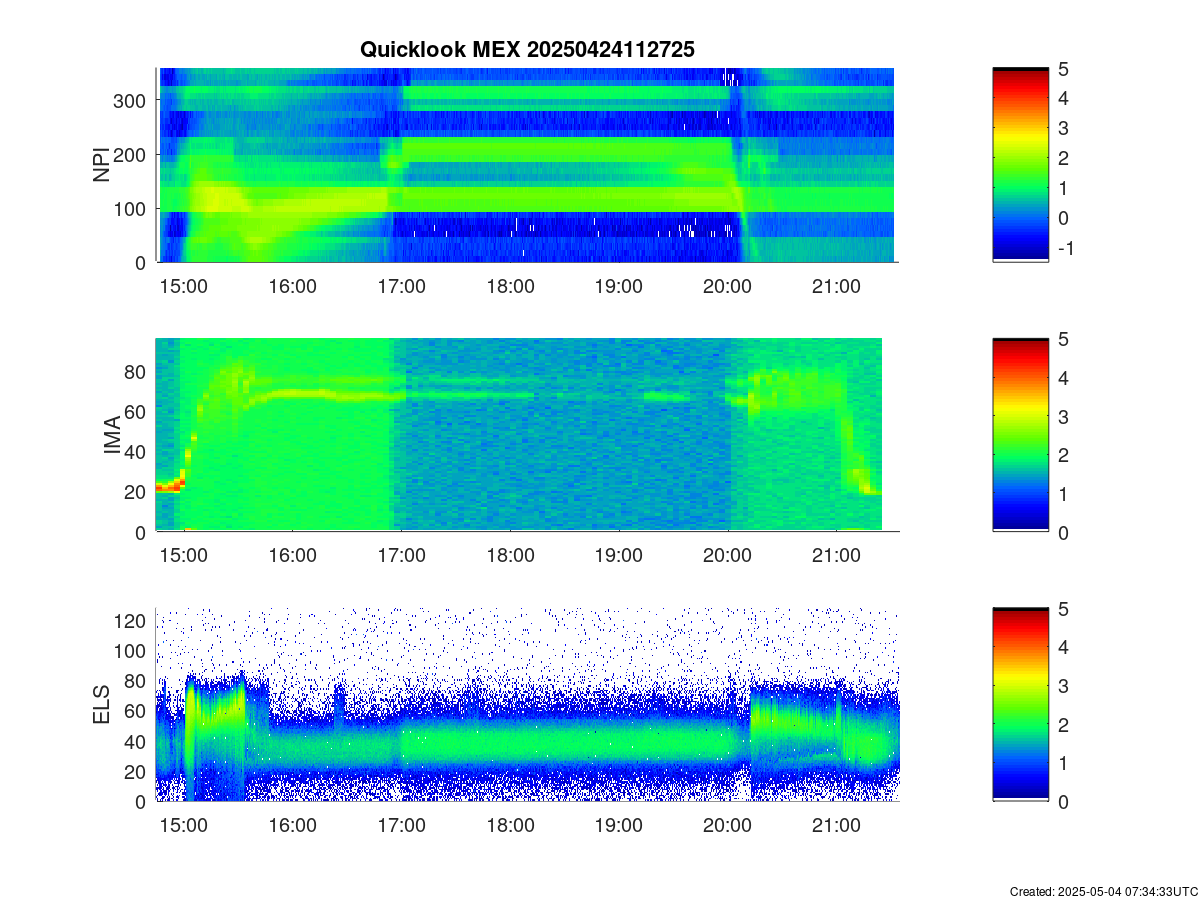This screenshot has width=1200, height=900.
Task: Click the 80 tick label on the IMA axis
Action: (x=137, y=372)
